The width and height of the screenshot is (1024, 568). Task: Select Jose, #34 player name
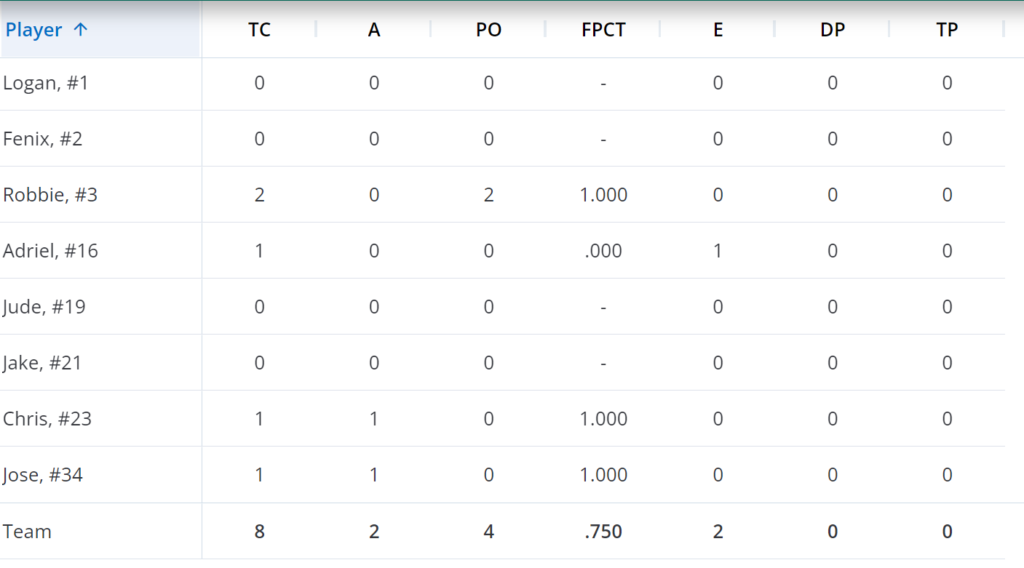click(x=42, y=475)
